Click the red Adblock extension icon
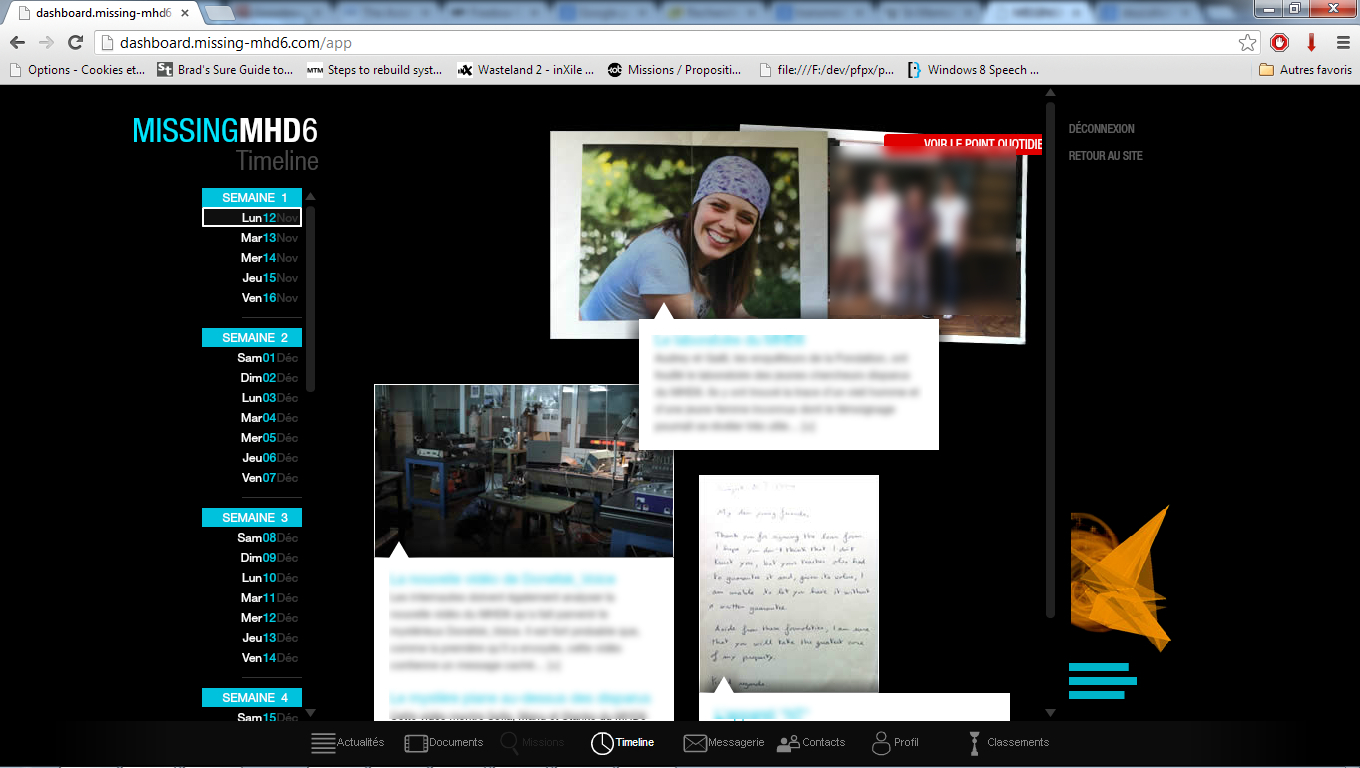 click(1279, 43)
